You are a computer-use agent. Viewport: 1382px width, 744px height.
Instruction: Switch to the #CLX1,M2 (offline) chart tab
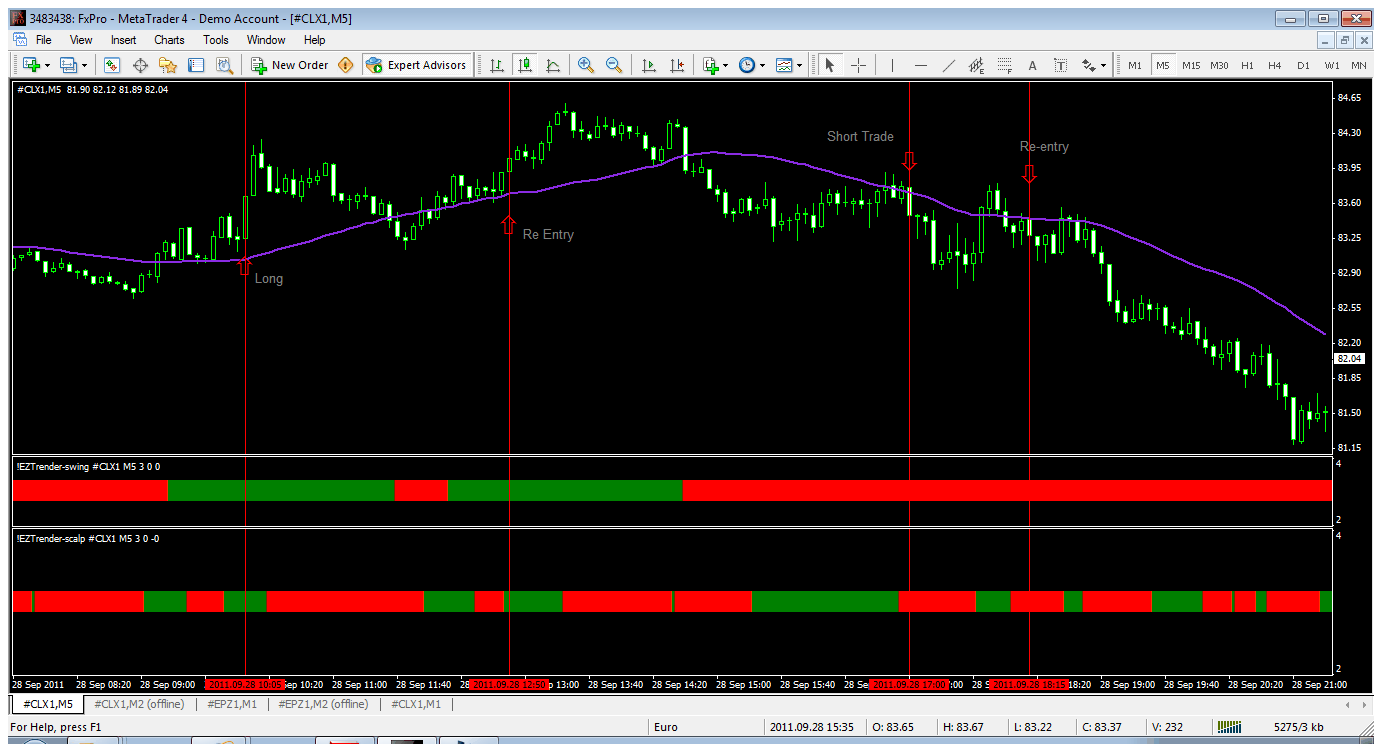click(x=140, y=704)
